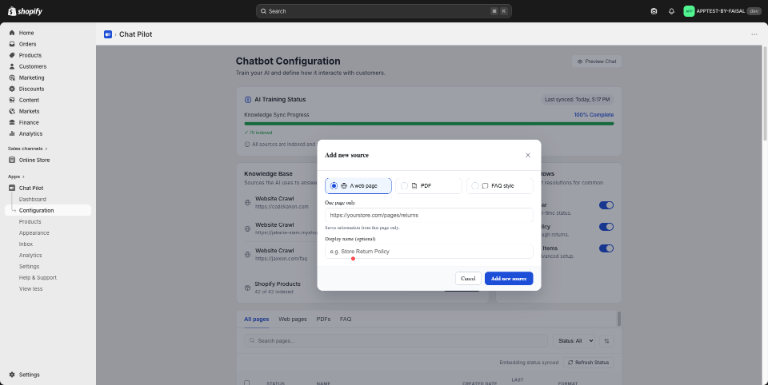
Task: Open the Analytics chart icon in the sidebar
Action: 12,134
